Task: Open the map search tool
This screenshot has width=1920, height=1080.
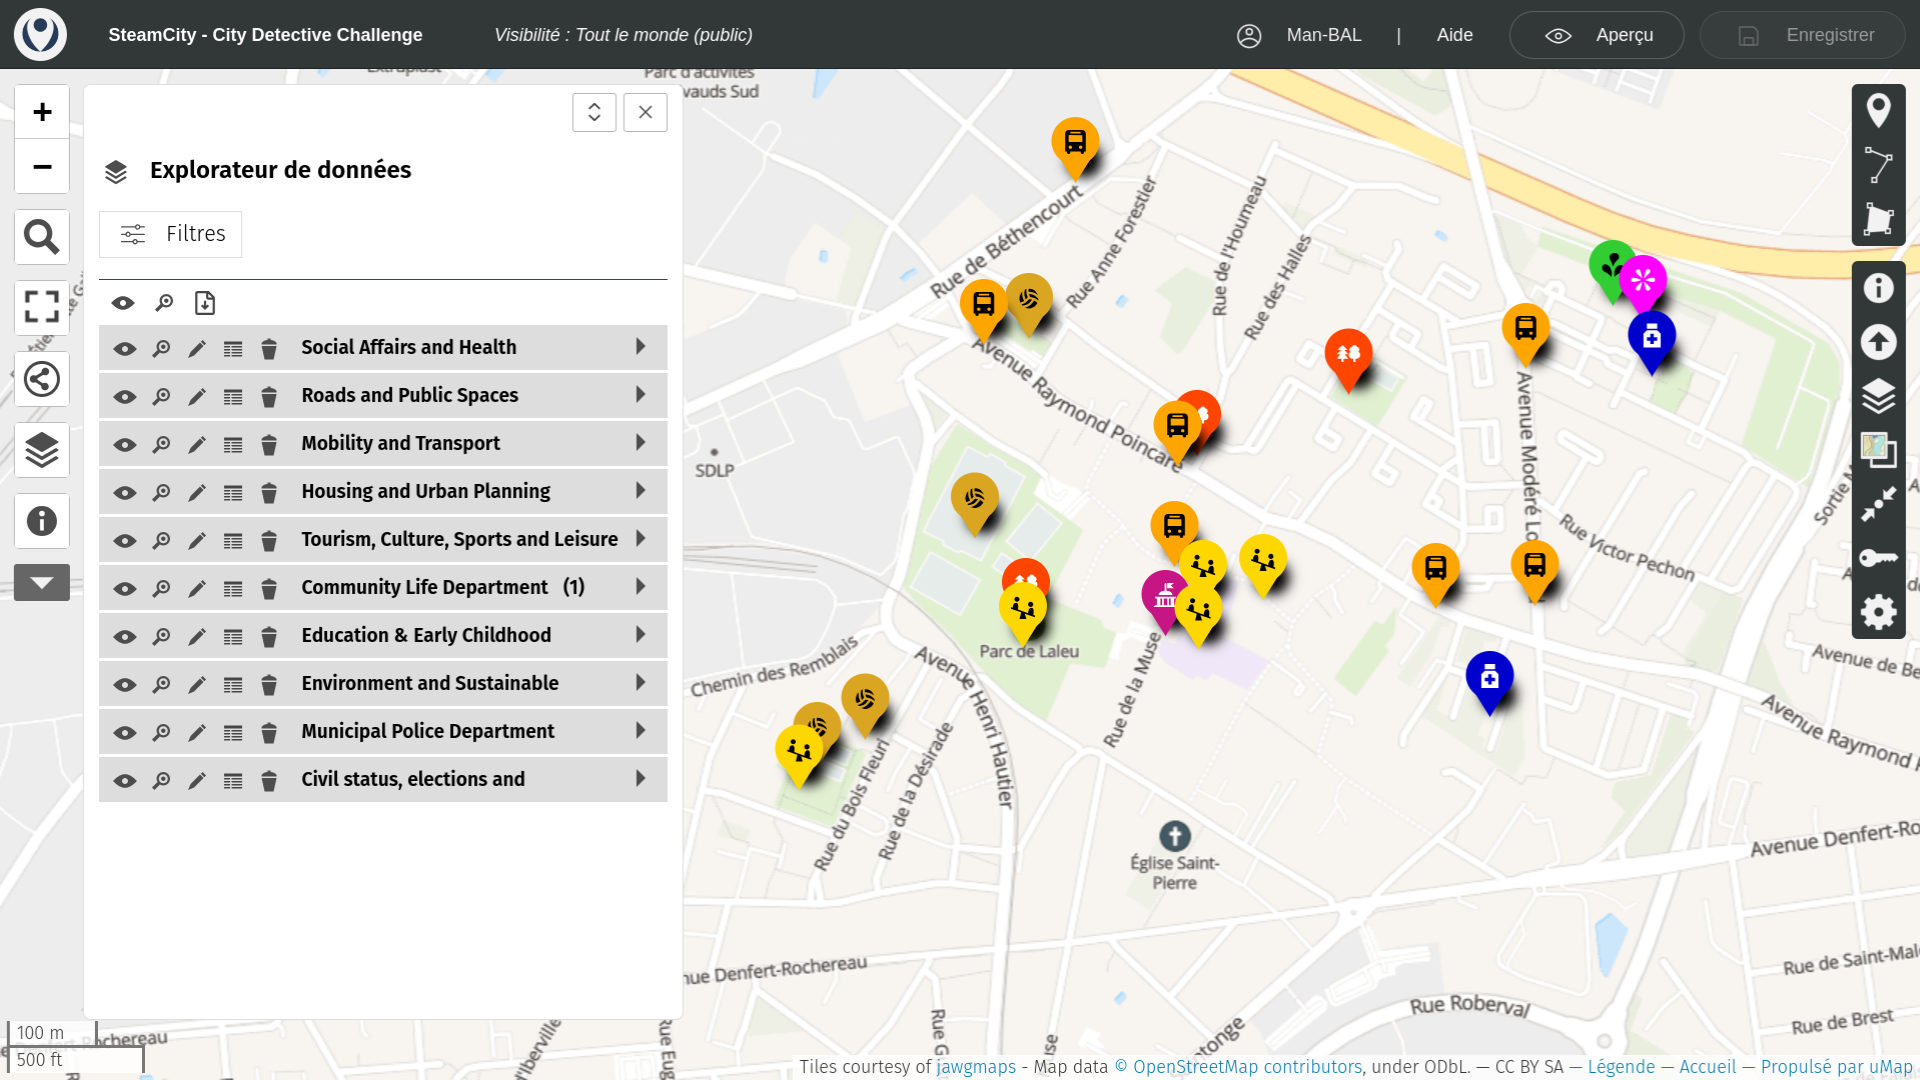Action: (42, 237)
